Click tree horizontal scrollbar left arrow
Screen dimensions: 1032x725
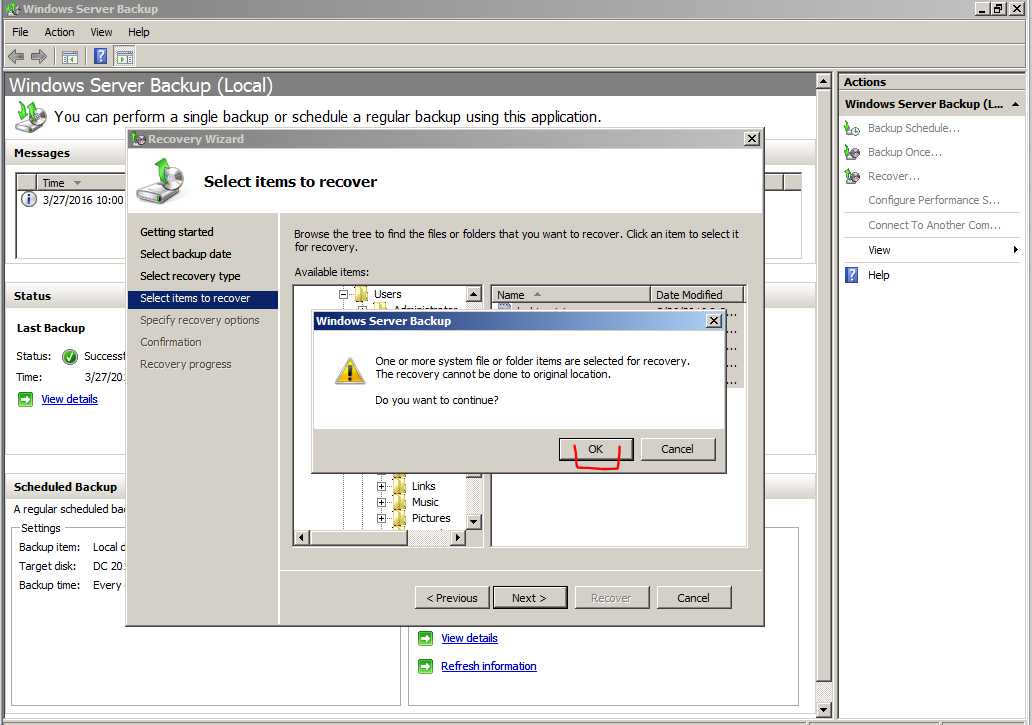(301, 538)
